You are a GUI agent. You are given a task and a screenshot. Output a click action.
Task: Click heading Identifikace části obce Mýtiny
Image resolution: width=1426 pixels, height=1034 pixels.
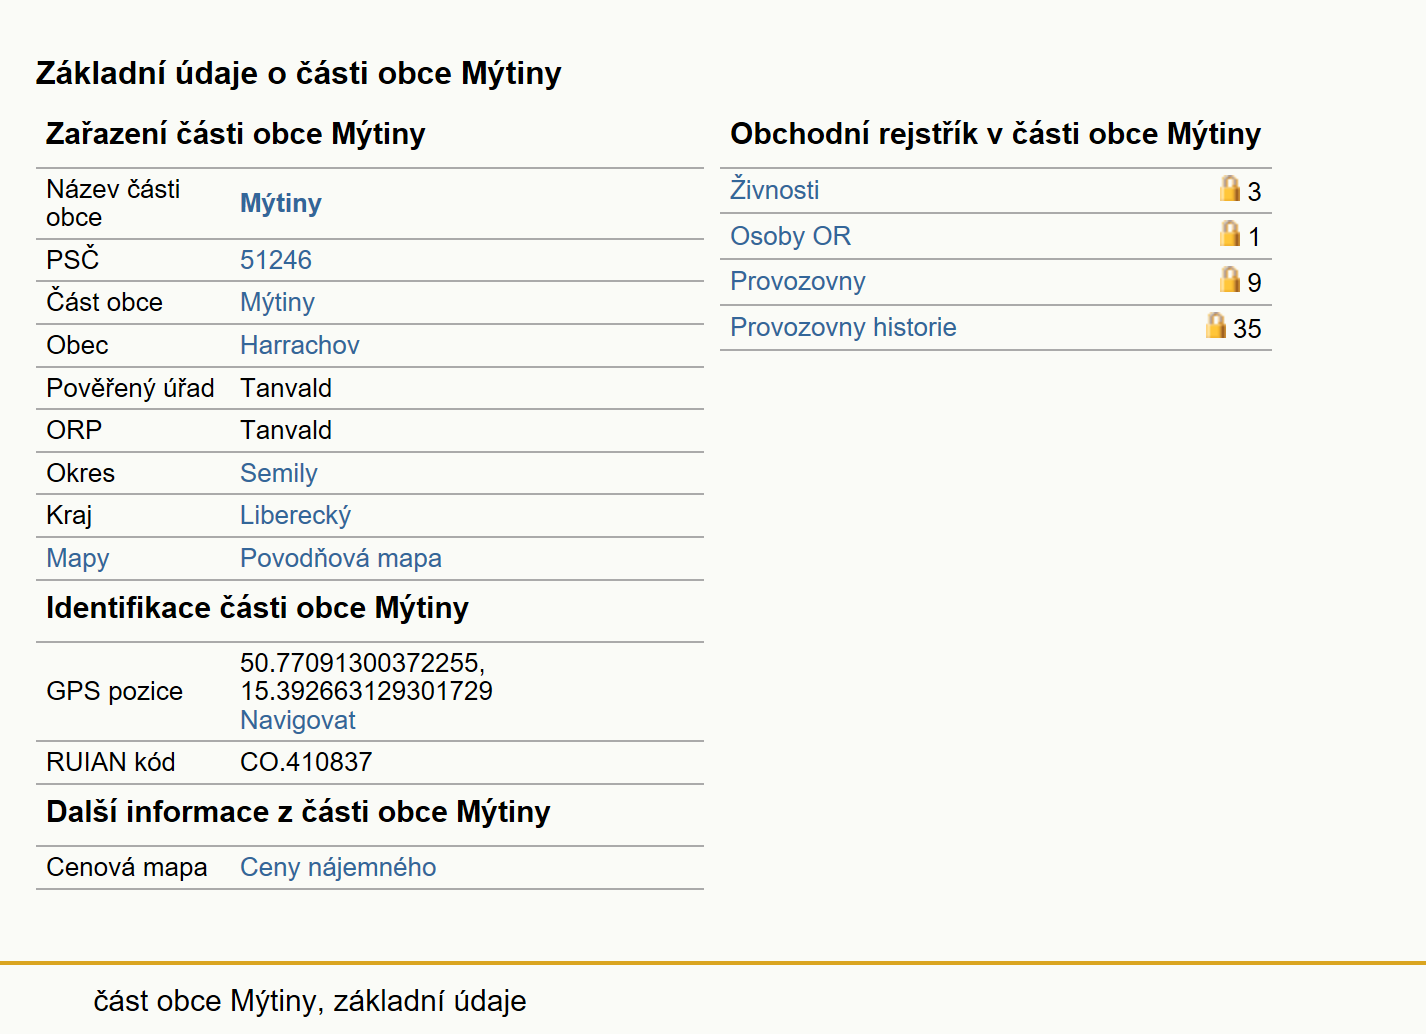click(x=258, y=608)
